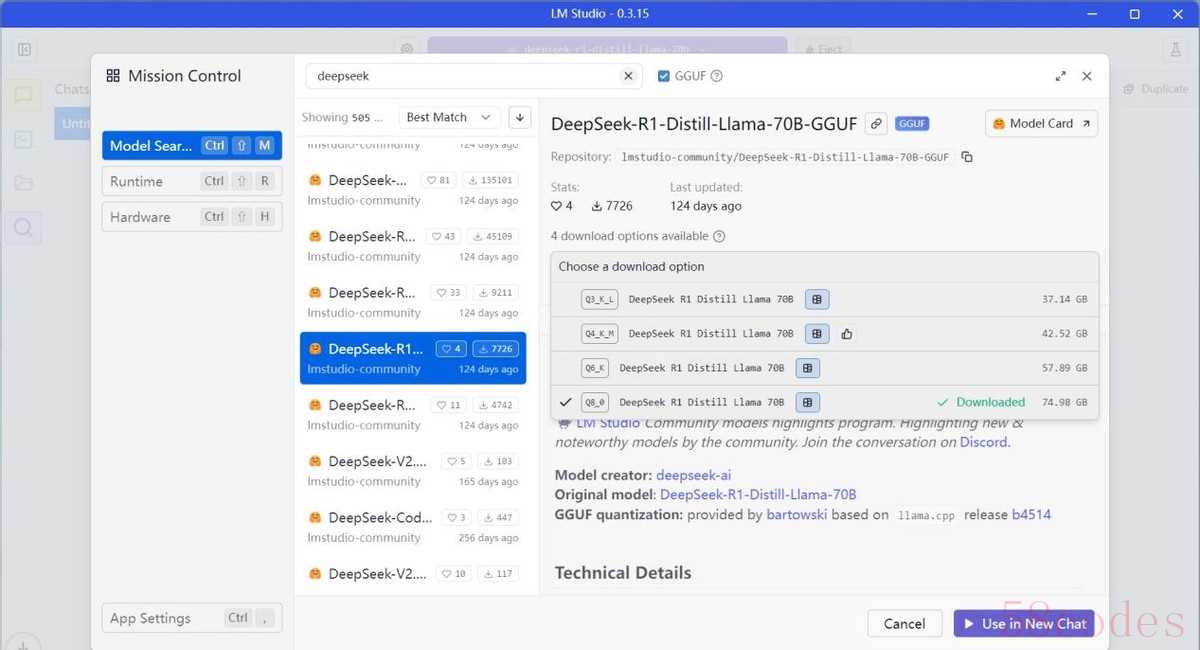Screen dimensions: 1200x650
Task: Clear the deepseek search field
Action: (628, 76)
